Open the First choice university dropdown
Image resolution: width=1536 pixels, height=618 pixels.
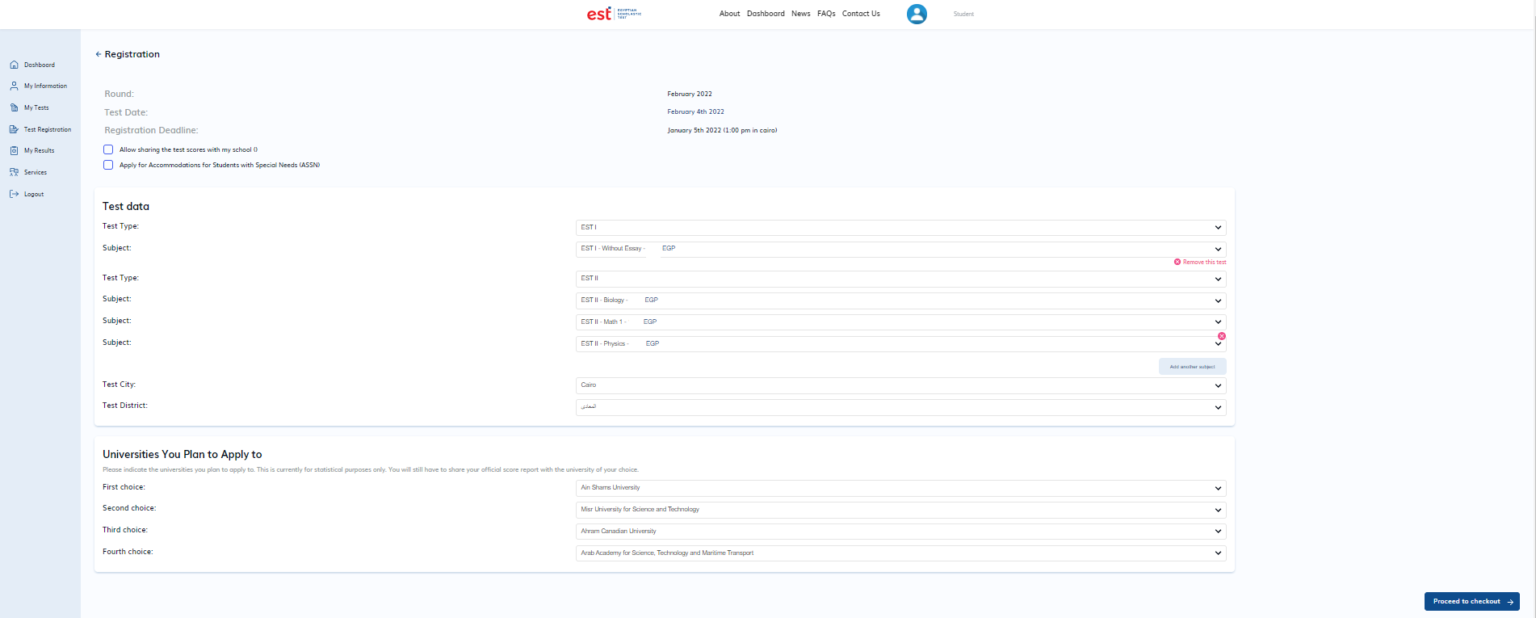(897, 488)
